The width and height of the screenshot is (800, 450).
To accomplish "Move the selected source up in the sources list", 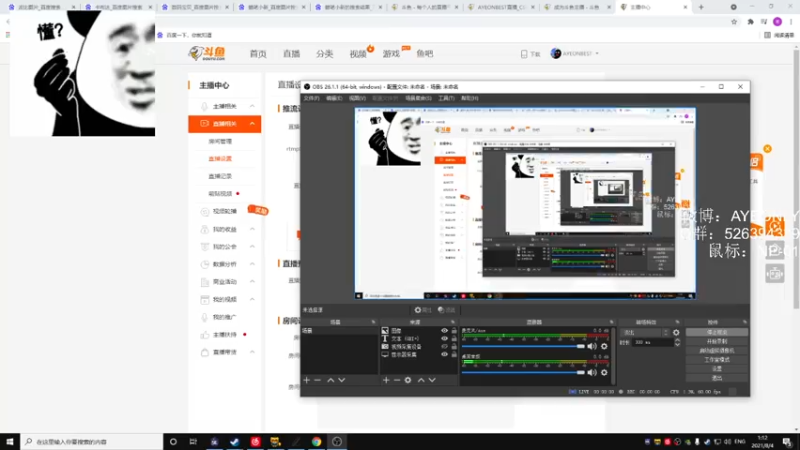I will click(421, 380).
